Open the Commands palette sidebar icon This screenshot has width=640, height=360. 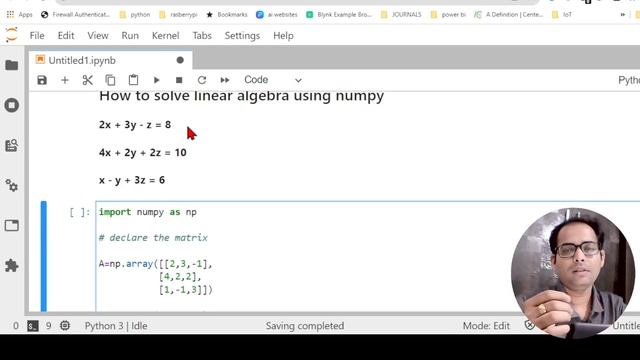coord(12,145)
